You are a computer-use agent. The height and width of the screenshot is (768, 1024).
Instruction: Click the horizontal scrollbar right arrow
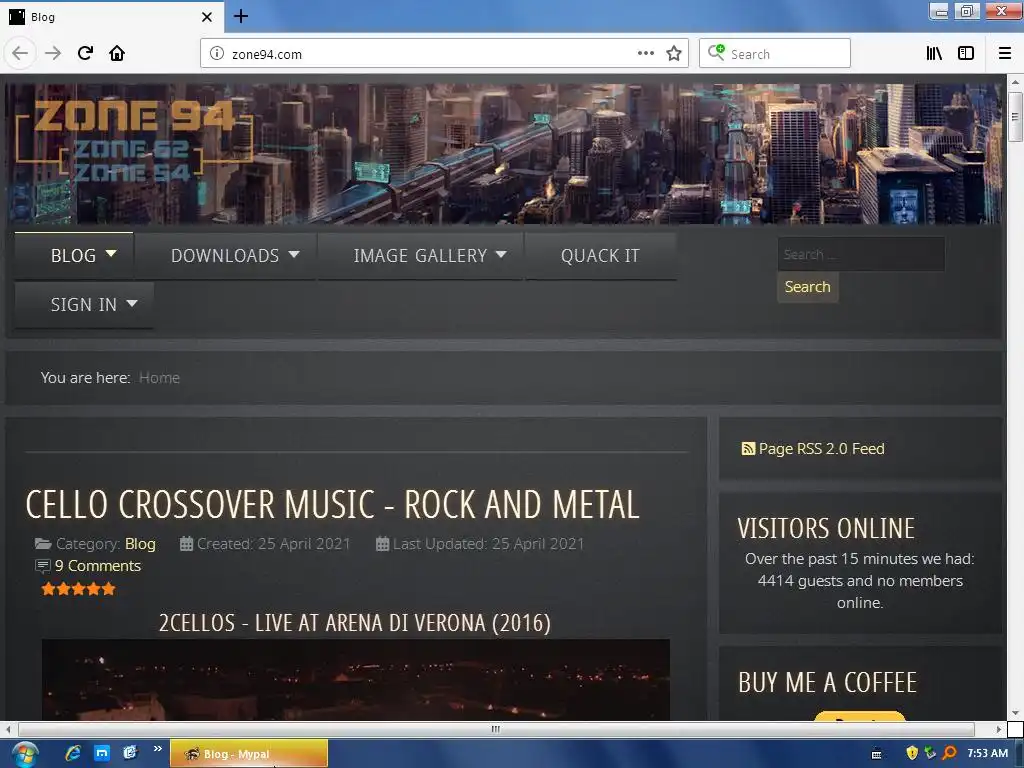[999, 729]
